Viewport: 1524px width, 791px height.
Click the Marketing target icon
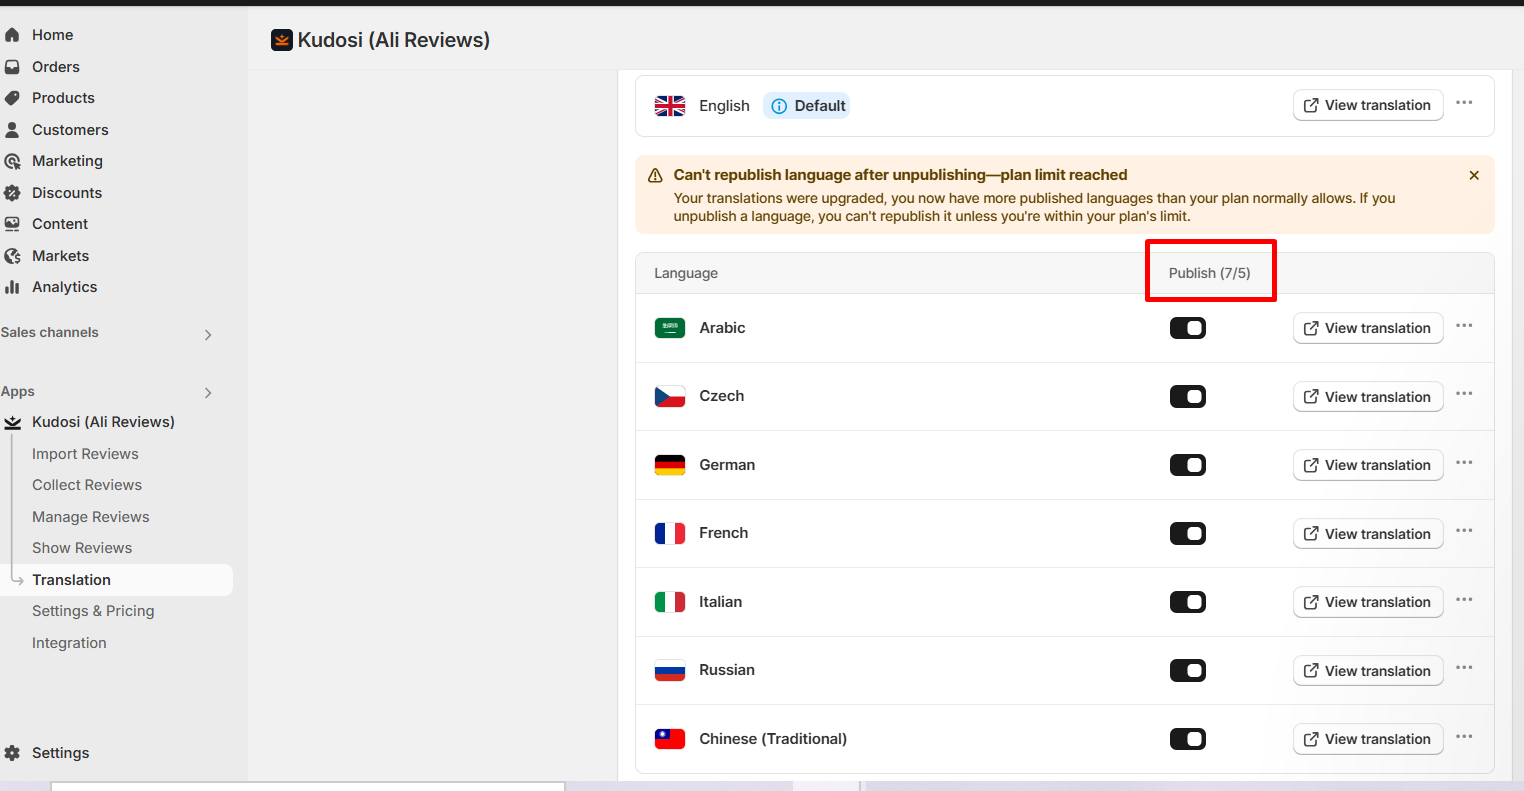(x=12, y=161)
